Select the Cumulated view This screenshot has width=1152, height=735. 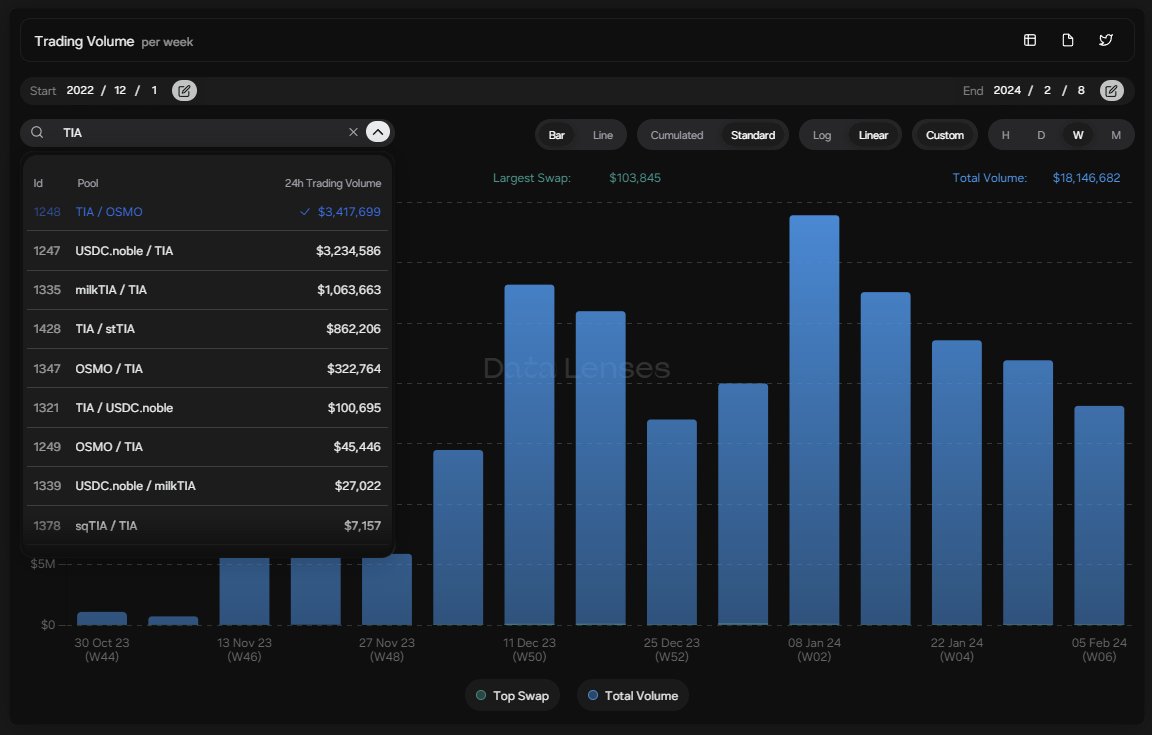tap(677, 135)
